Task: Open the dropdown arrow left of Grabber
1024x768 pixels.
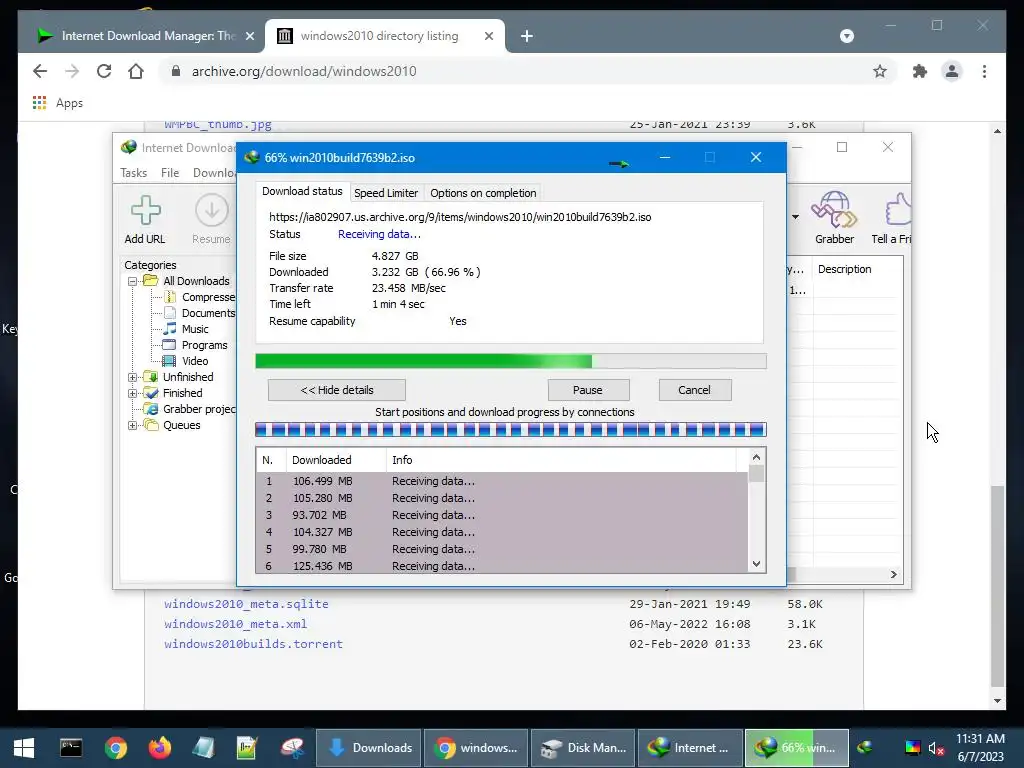Action: click(795, 217)
